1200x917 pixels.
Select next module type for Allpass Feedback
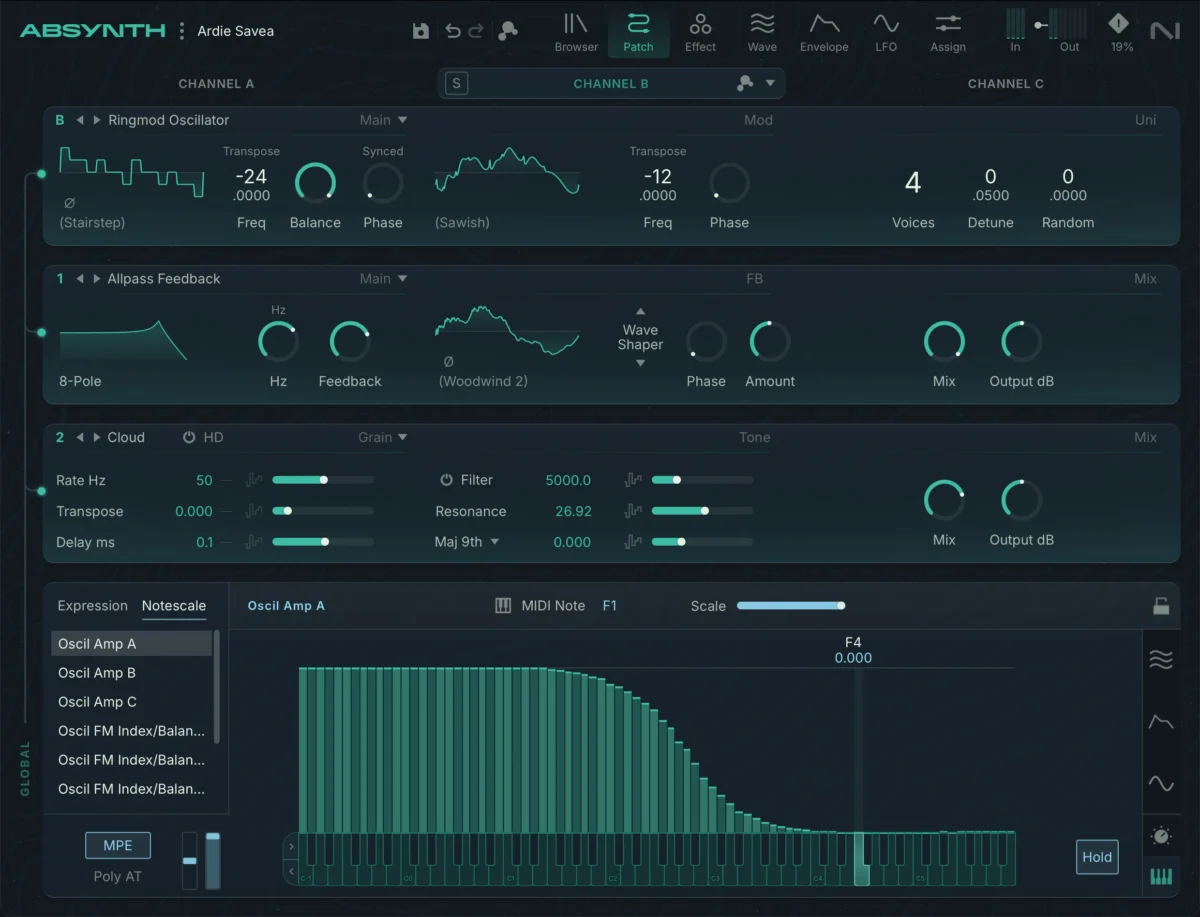click(x=97, y=279)
